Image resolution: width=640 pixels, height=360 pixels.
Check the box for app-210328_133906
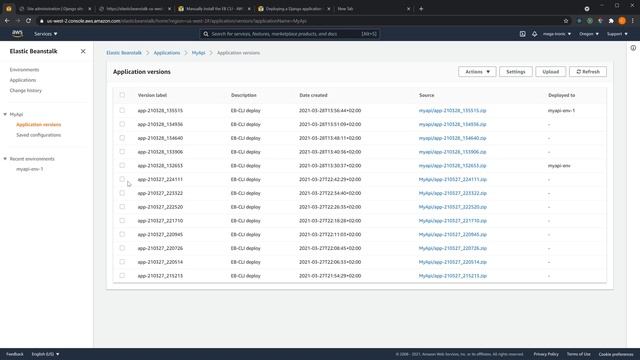pyautogui.click(x=122, y=152)
